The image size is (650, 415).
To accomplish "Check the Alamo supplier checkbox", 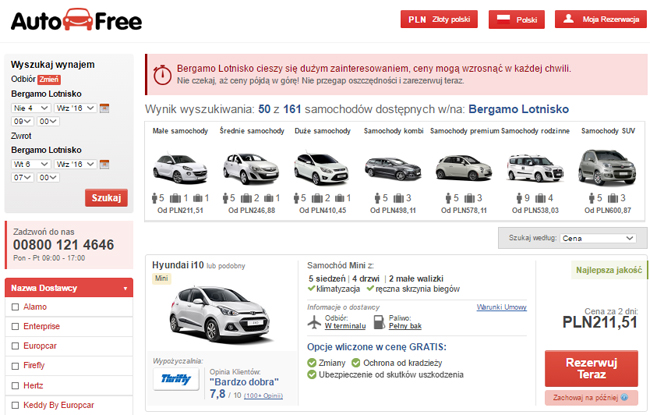I will (15, 307).
